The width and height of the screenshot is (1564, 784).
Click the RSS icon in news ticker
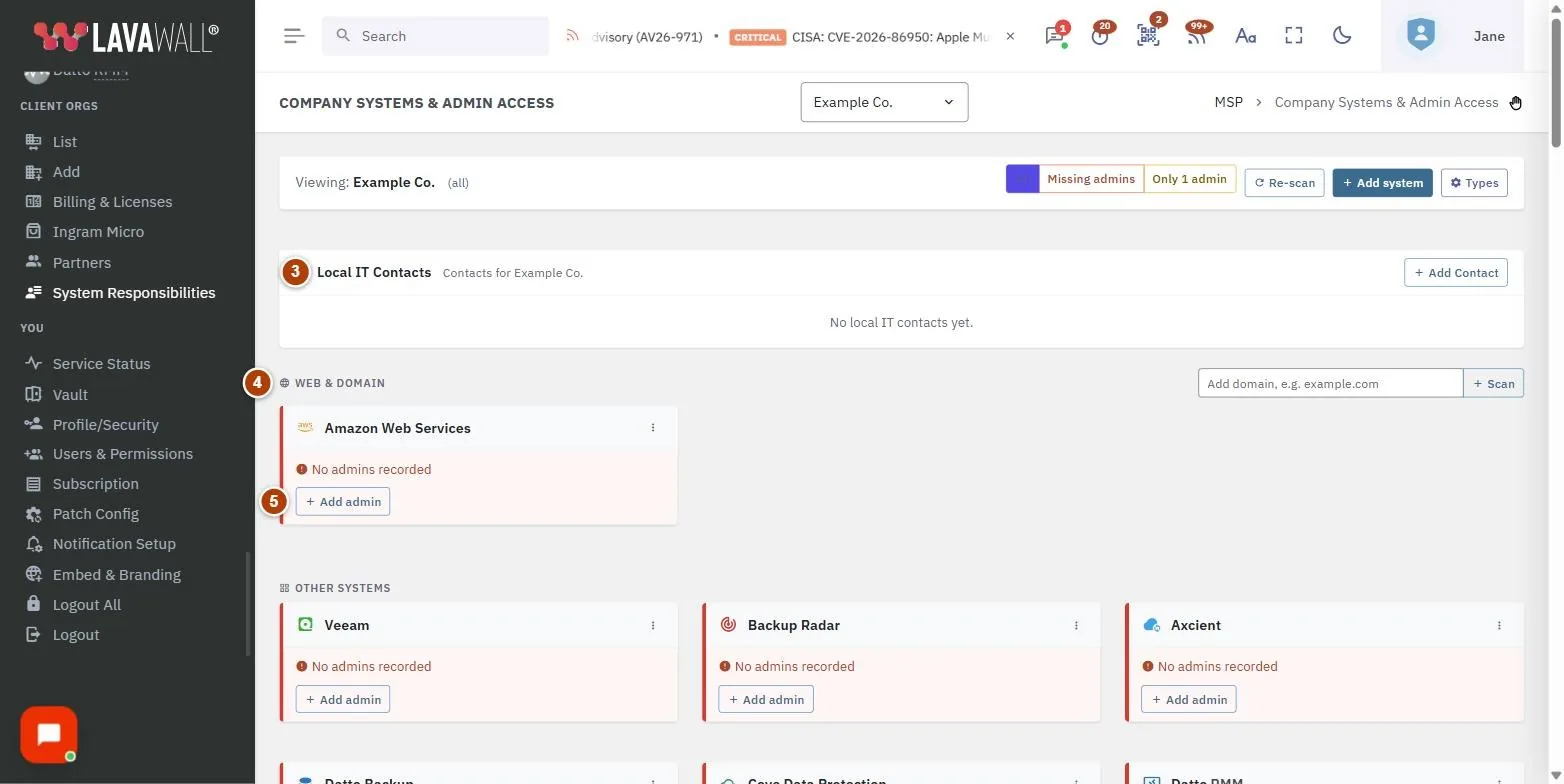(572, 36)
